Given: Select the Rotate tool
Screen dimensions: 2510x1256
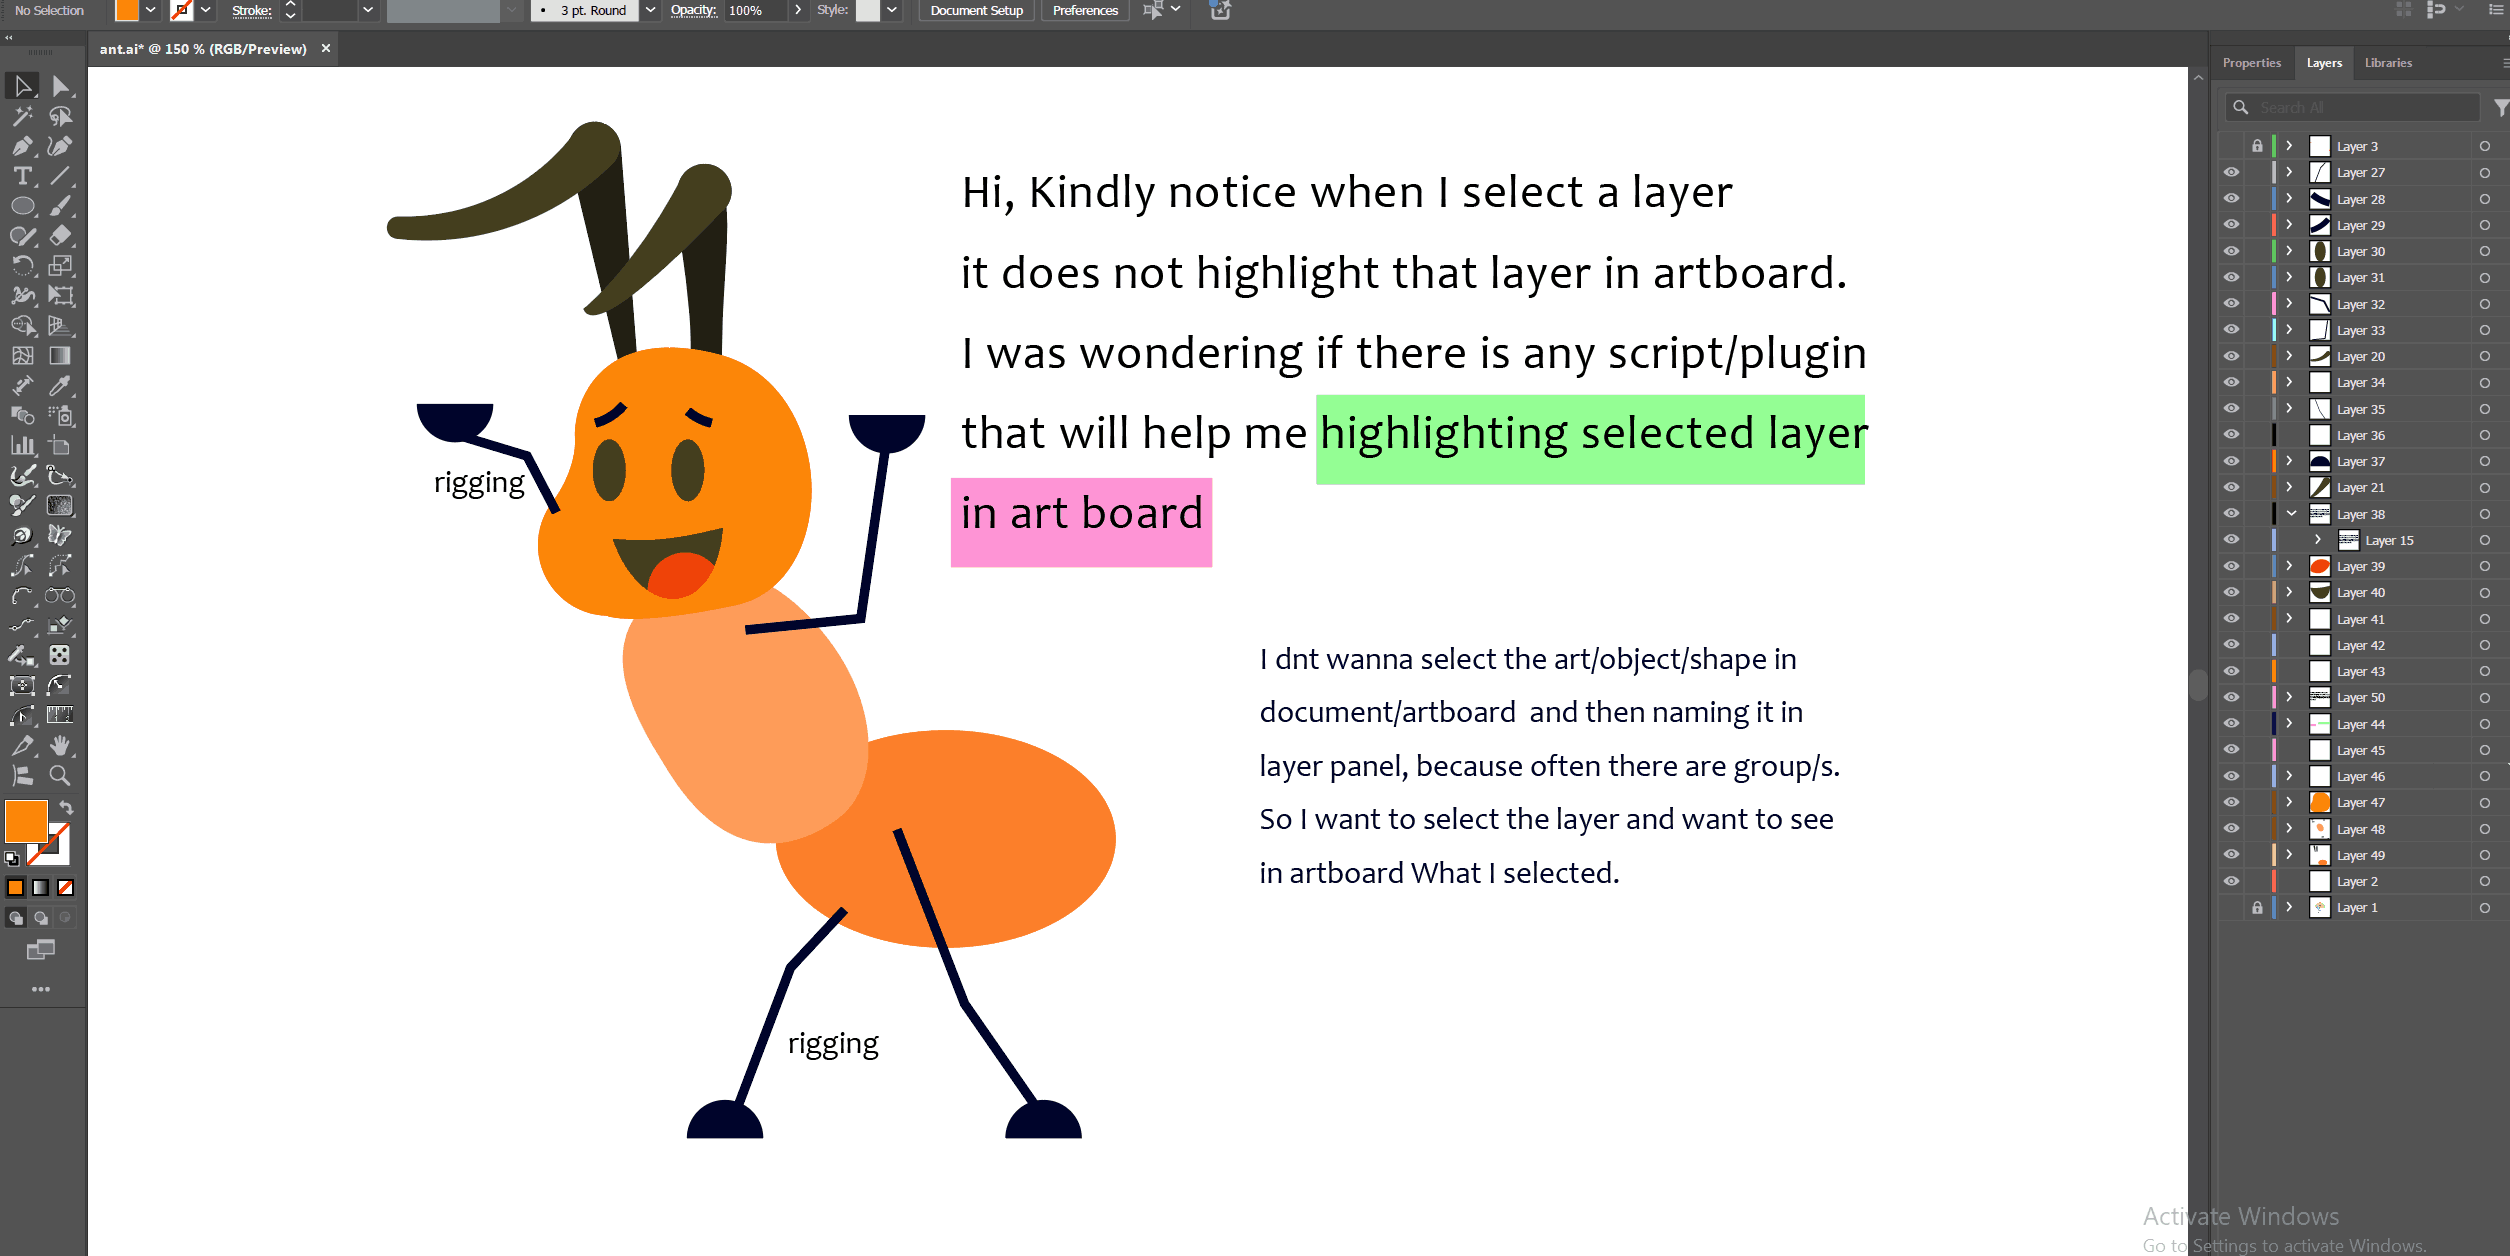Looking at the screenshot, I should point(22,266).
